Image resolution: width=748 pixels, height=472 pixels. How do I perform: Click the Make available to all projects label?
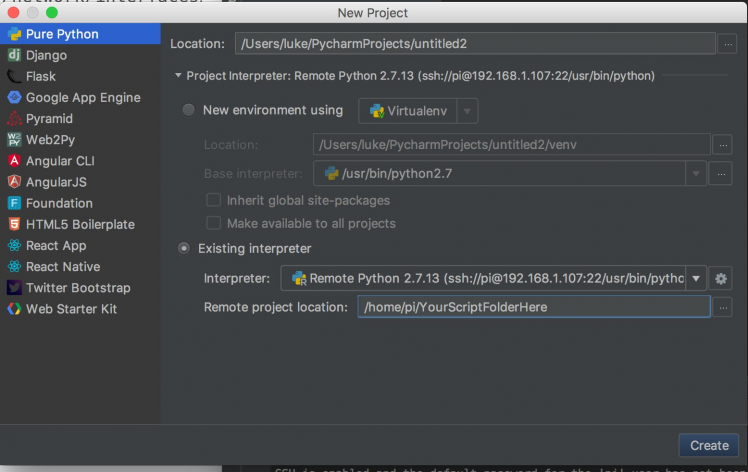coord(311,223)
